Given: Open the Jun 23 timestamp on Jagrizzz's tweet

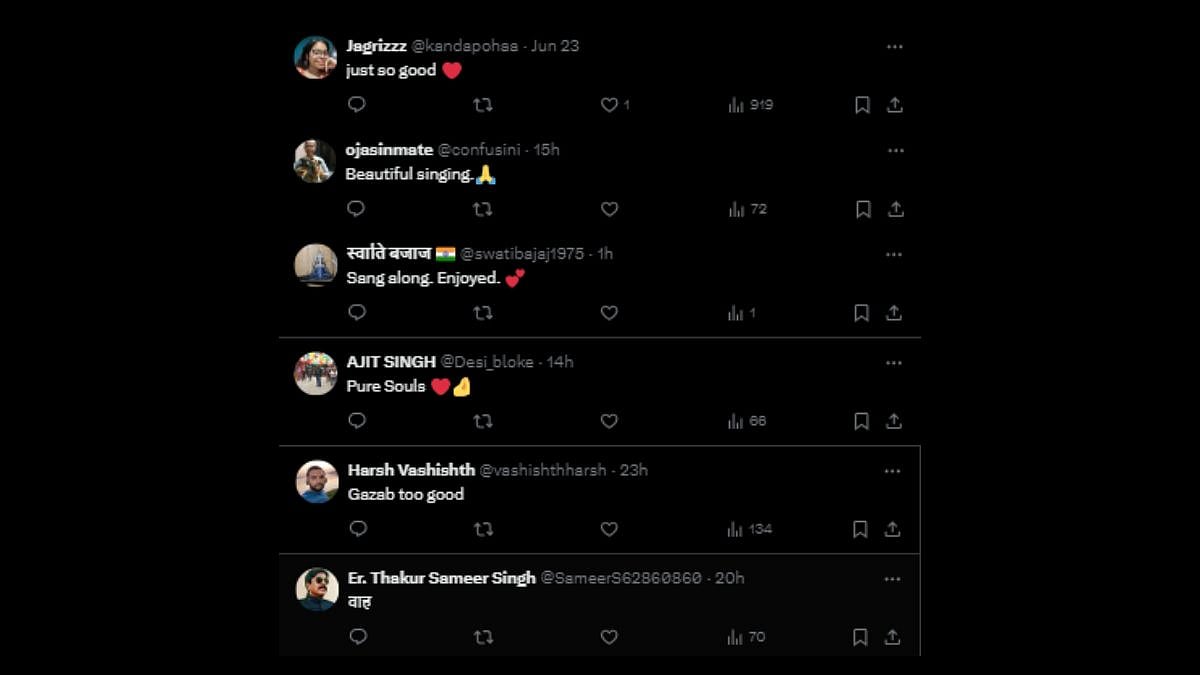Looking at the screenshot, I should pyautogui.click(x=555, y=46).
